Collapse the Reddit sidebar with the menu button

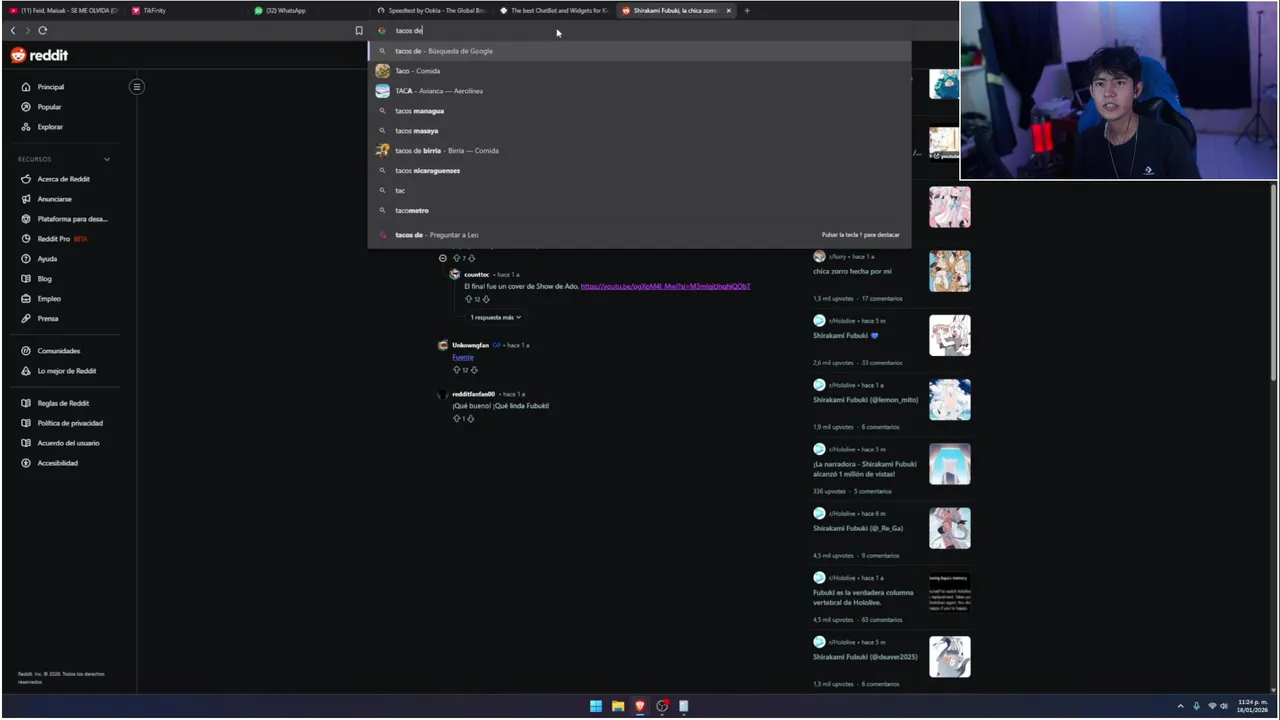tap(137, 86)
